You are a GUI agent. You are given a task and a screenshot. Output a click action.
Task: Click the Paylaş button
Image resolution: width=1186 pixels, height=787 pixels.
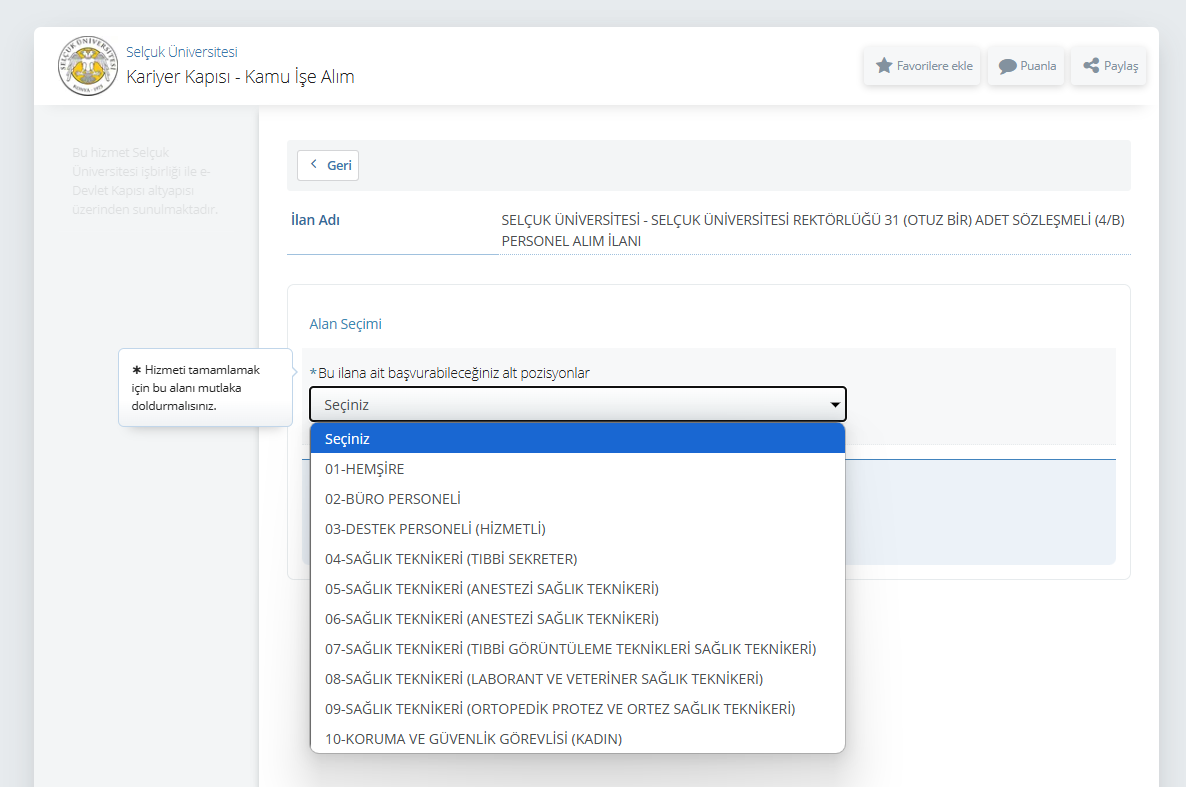[1109, 66]
